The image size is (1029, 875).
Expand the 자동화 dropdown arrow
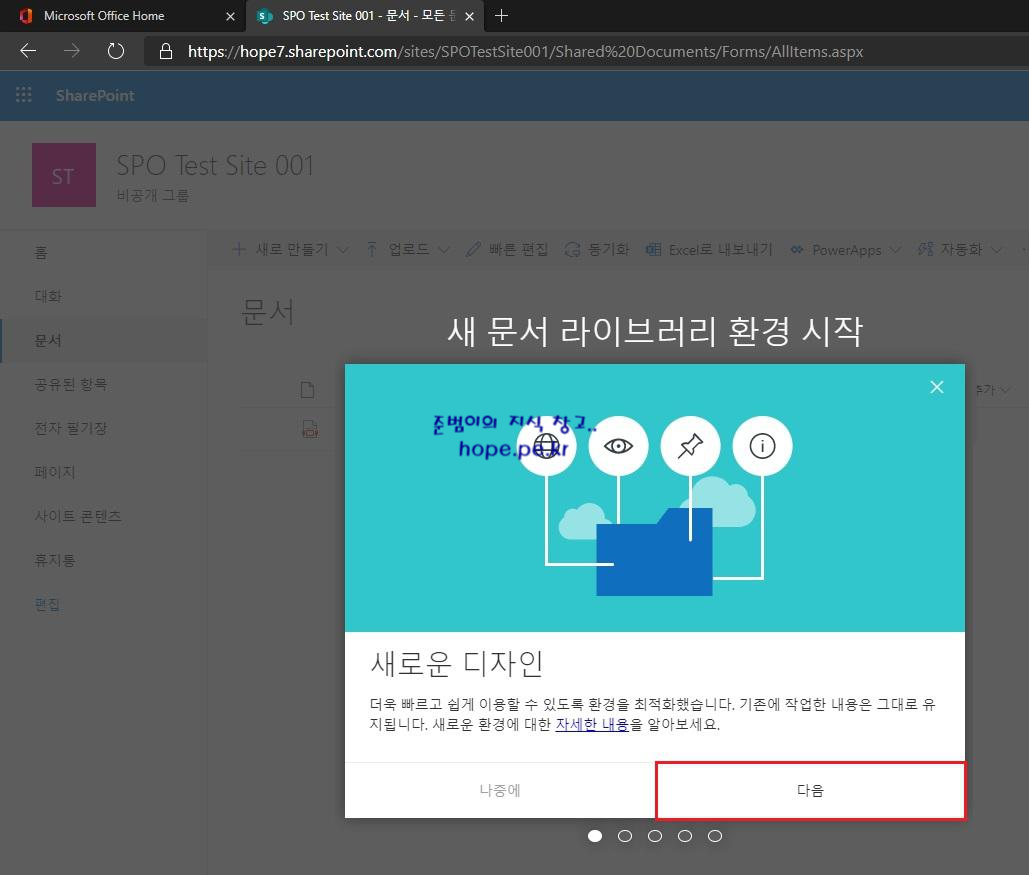[x=997, y=250]
